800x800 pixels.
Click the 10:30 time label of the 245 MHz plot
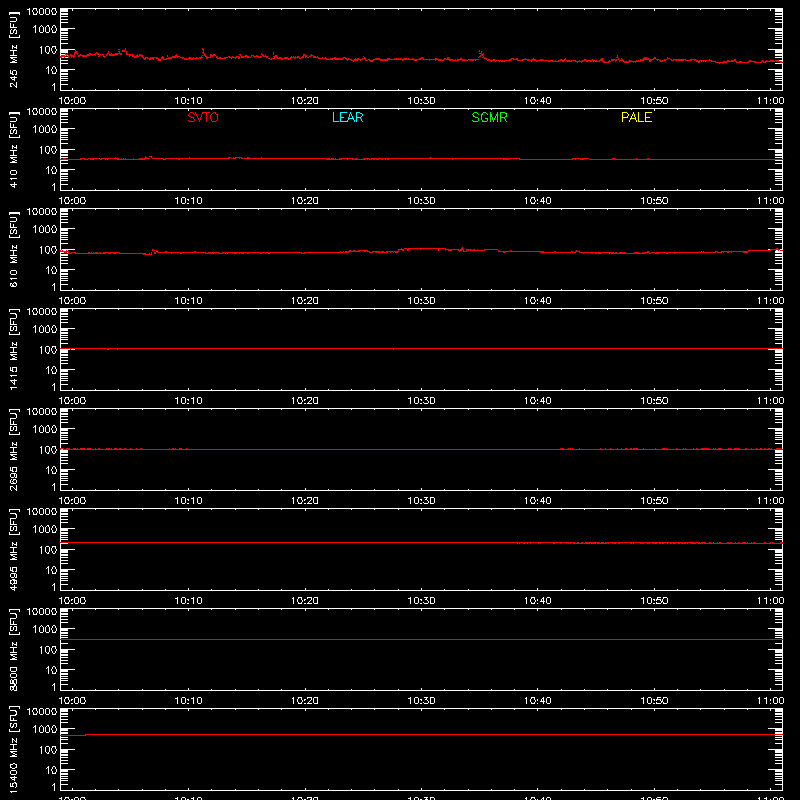[421, 101]
